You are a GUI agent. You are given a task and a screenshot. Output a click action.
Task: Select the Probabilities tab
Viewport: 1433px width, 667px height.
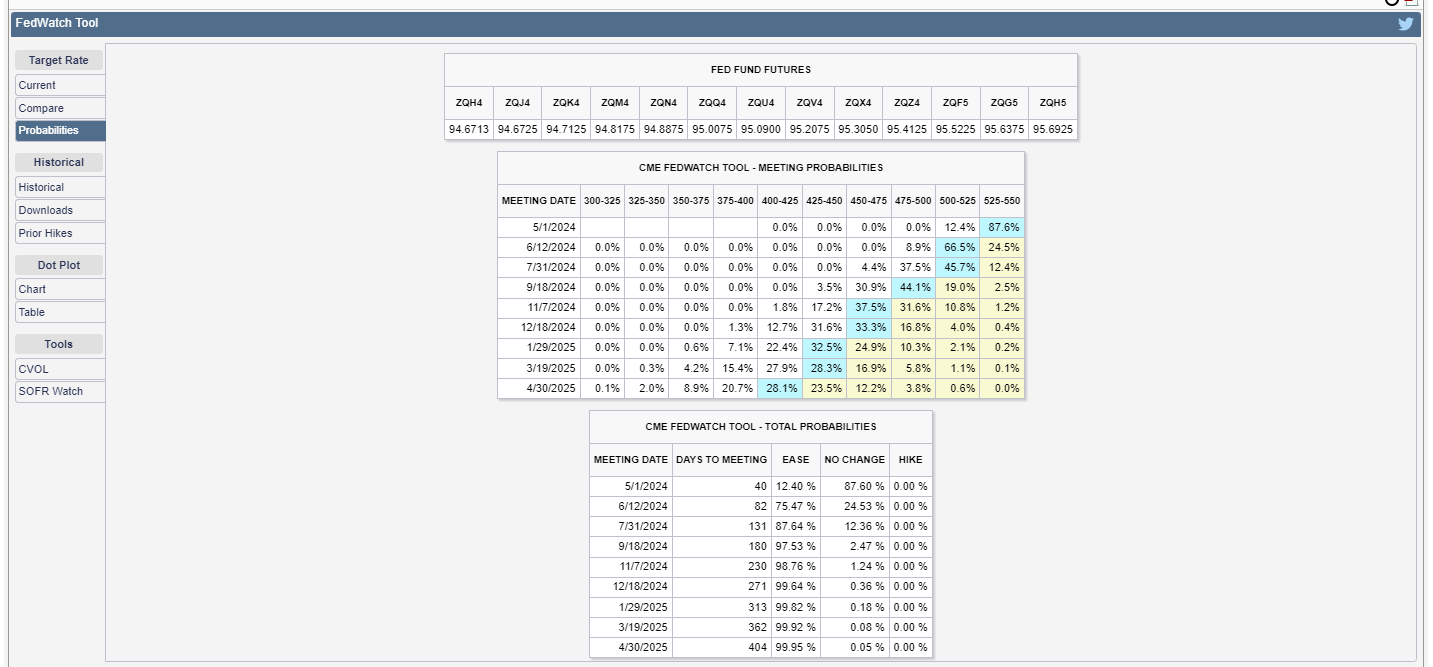(60, 130)
